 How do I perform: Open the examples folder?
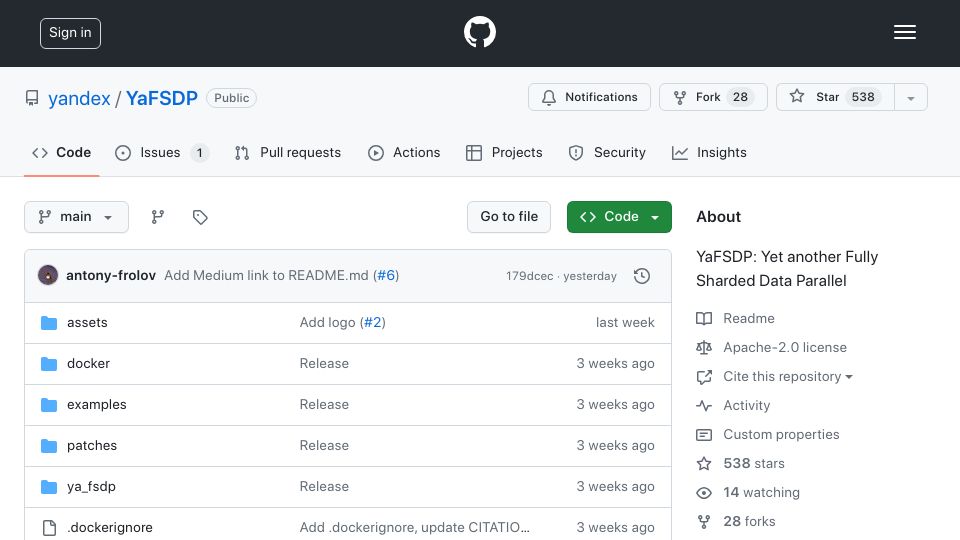coord(97,405)
